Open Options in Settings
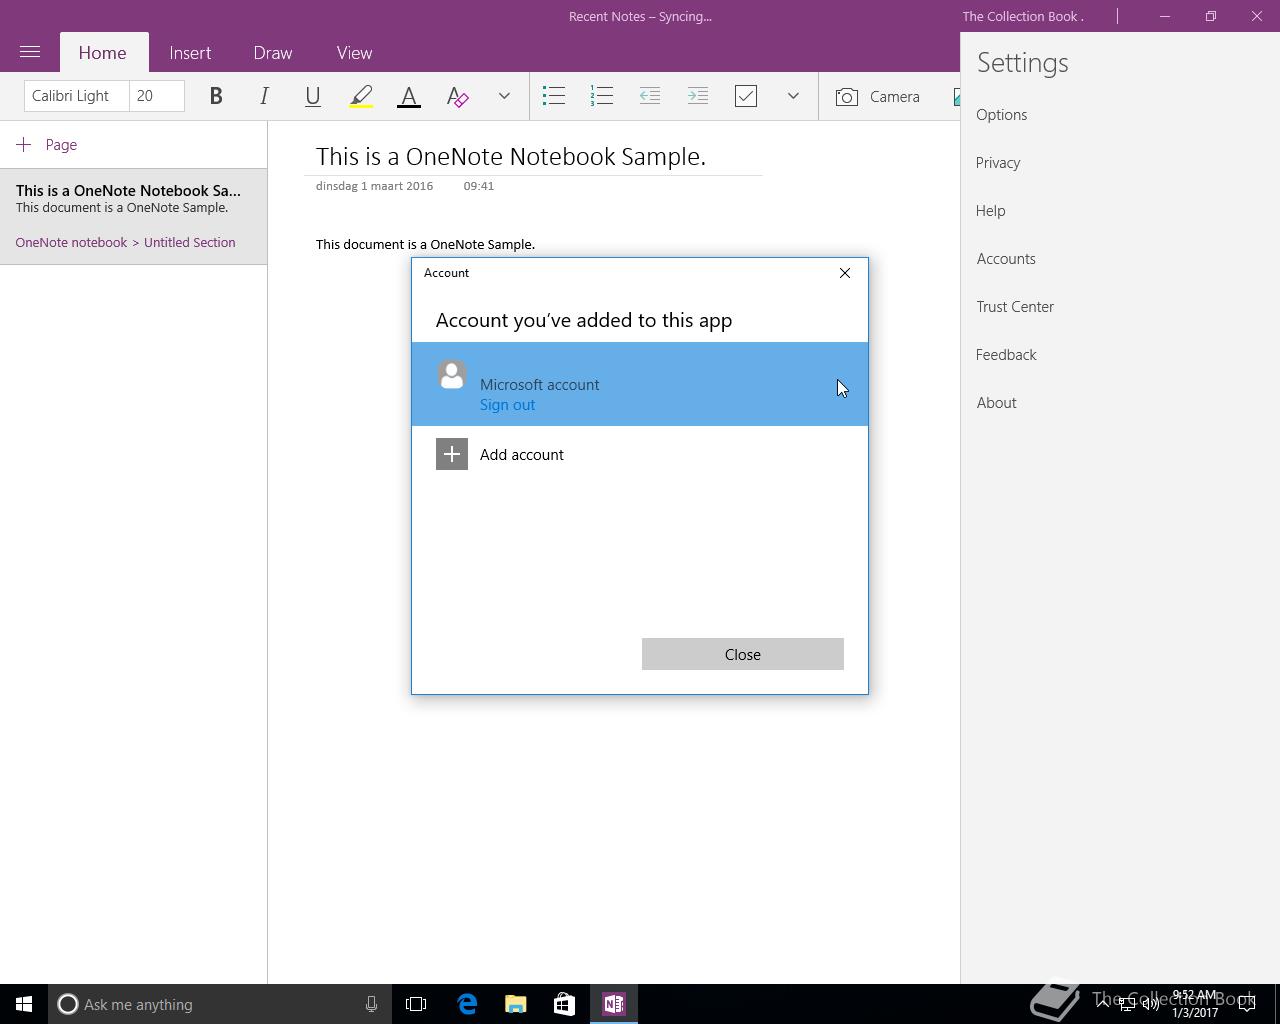This screenshot has height=1024, width=1280. point(1002,115)
